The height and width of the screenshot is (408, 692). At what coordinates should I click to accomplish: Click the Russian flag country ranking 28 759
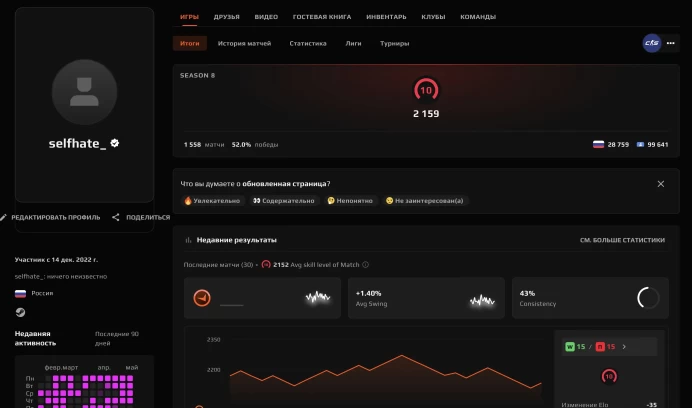point(611,144)
